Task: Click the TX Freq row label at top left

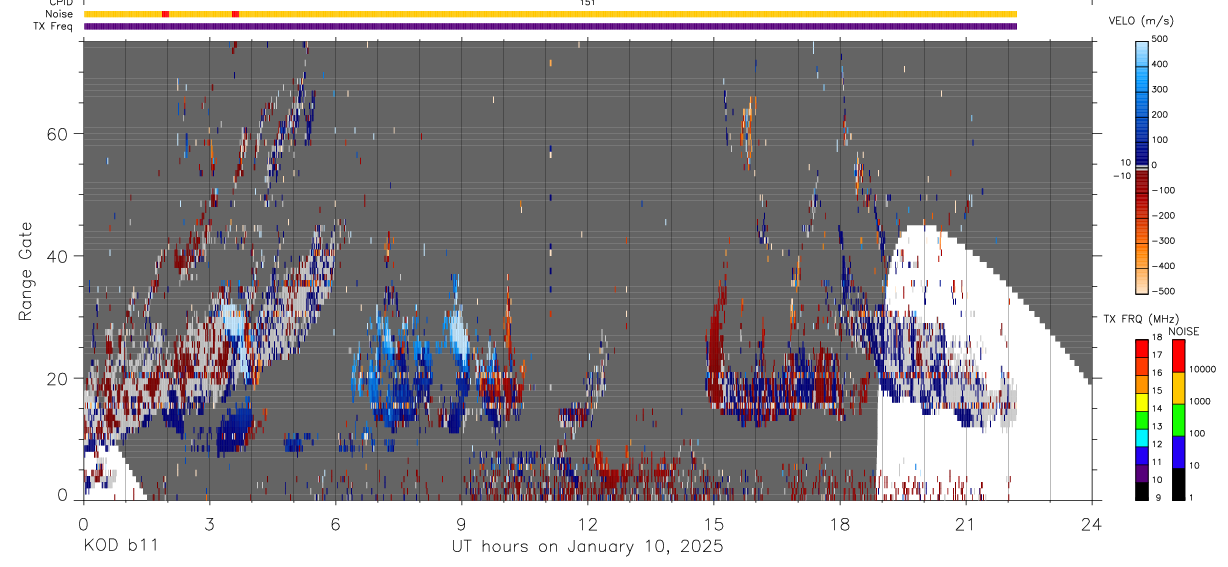Action: [53, 26]
